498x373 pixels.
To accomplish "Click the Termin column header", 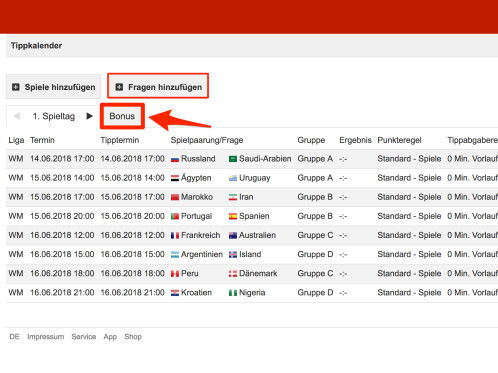I will tap(42, 140).
